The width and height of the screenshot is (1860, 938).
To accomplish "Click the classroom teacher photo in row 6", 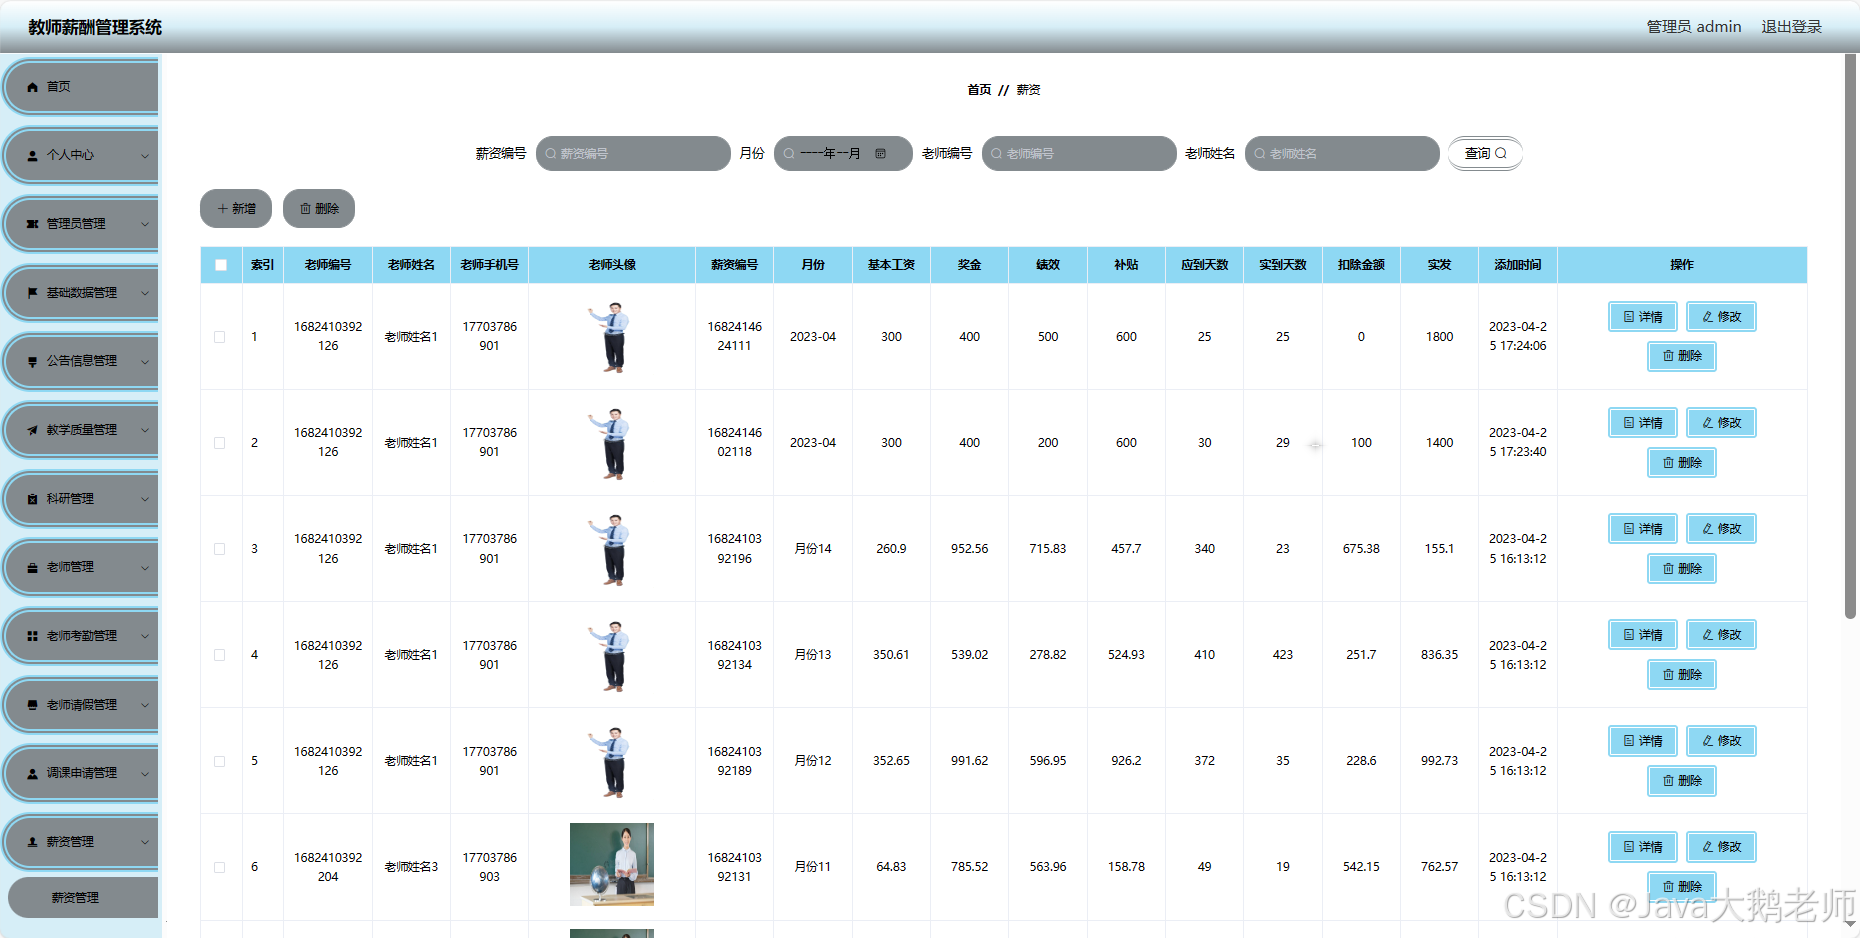I will click(612, 865).
